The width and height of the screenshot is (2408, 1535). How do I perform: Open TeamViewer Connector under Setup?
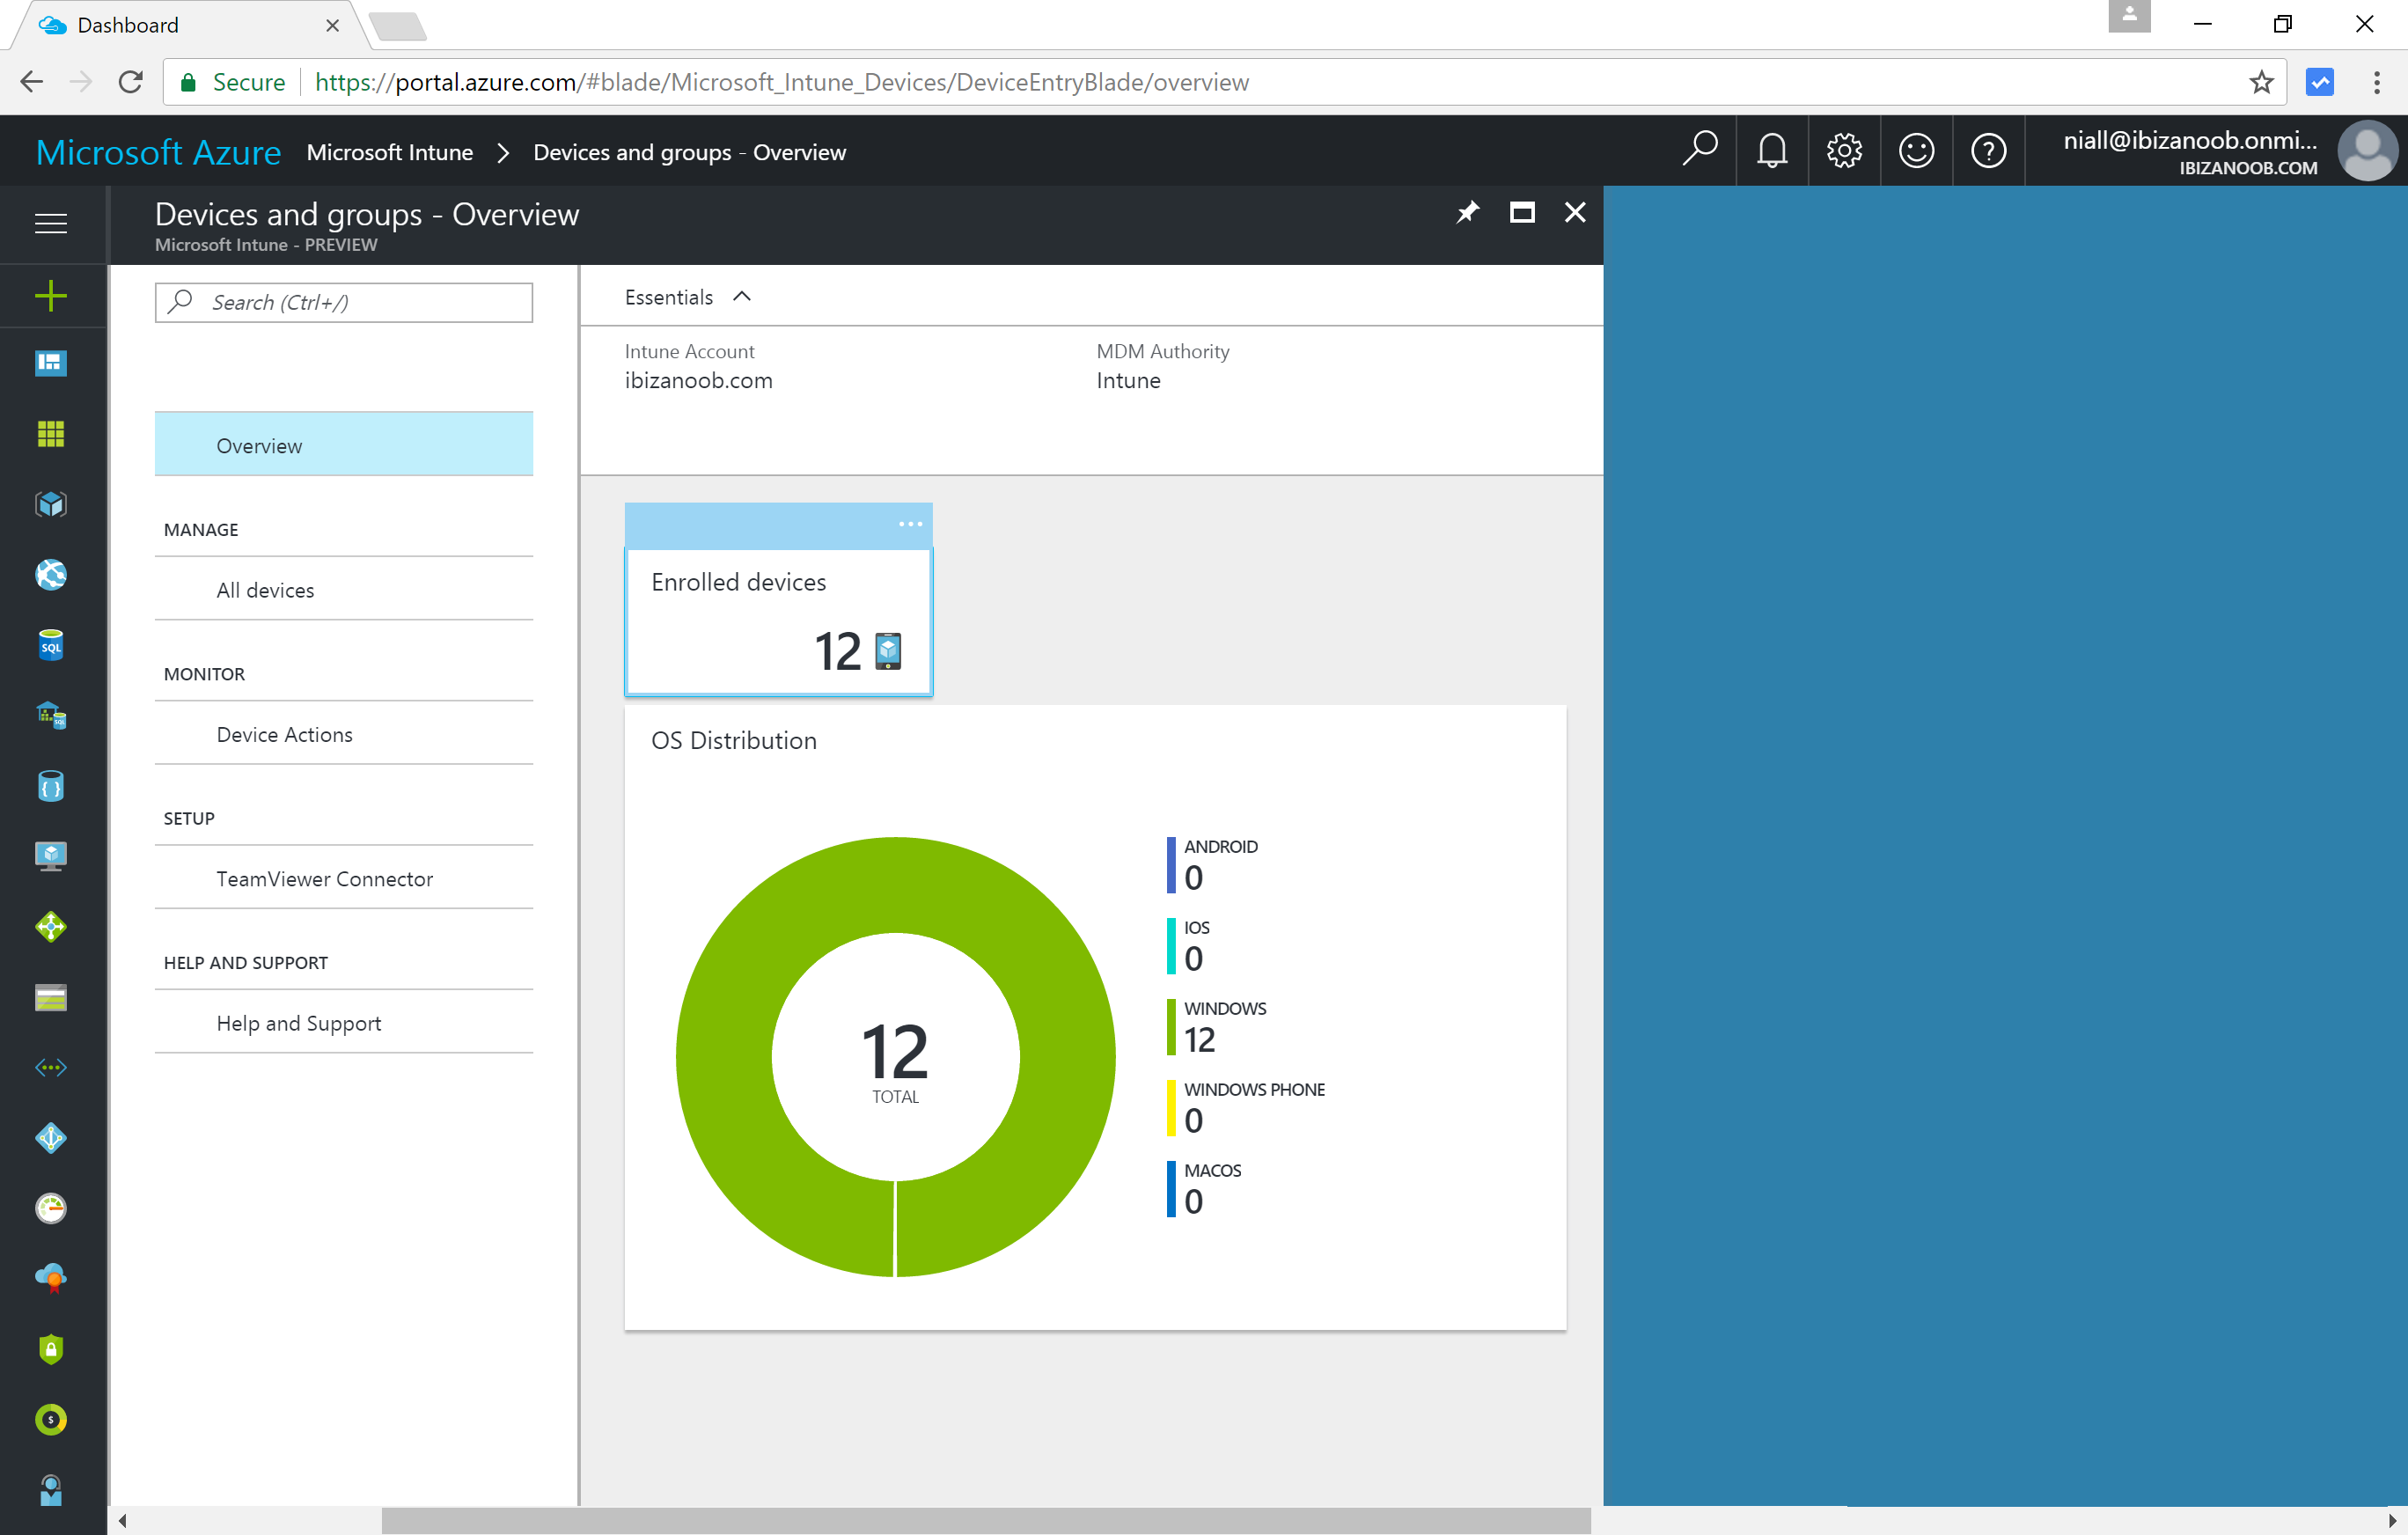click(x=344, y=878)
